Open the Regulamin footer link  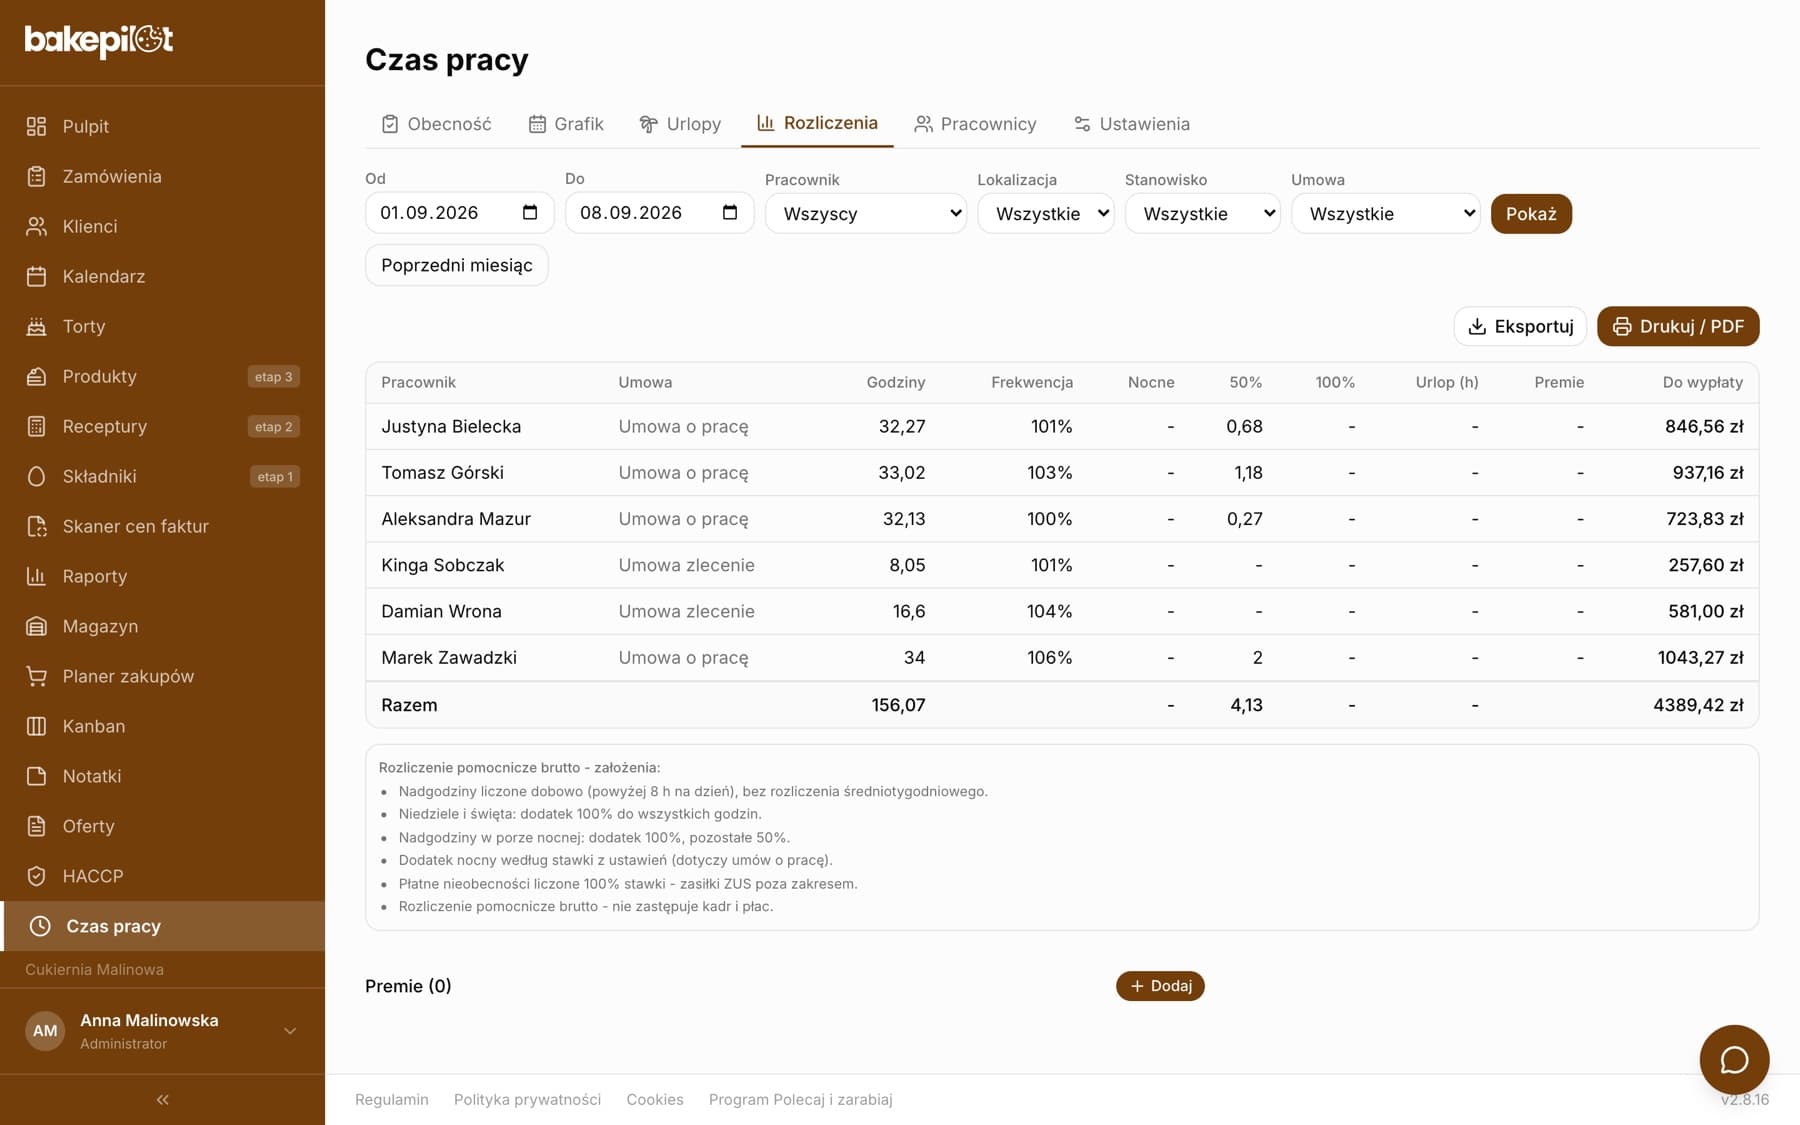(x=392, y=1099)
